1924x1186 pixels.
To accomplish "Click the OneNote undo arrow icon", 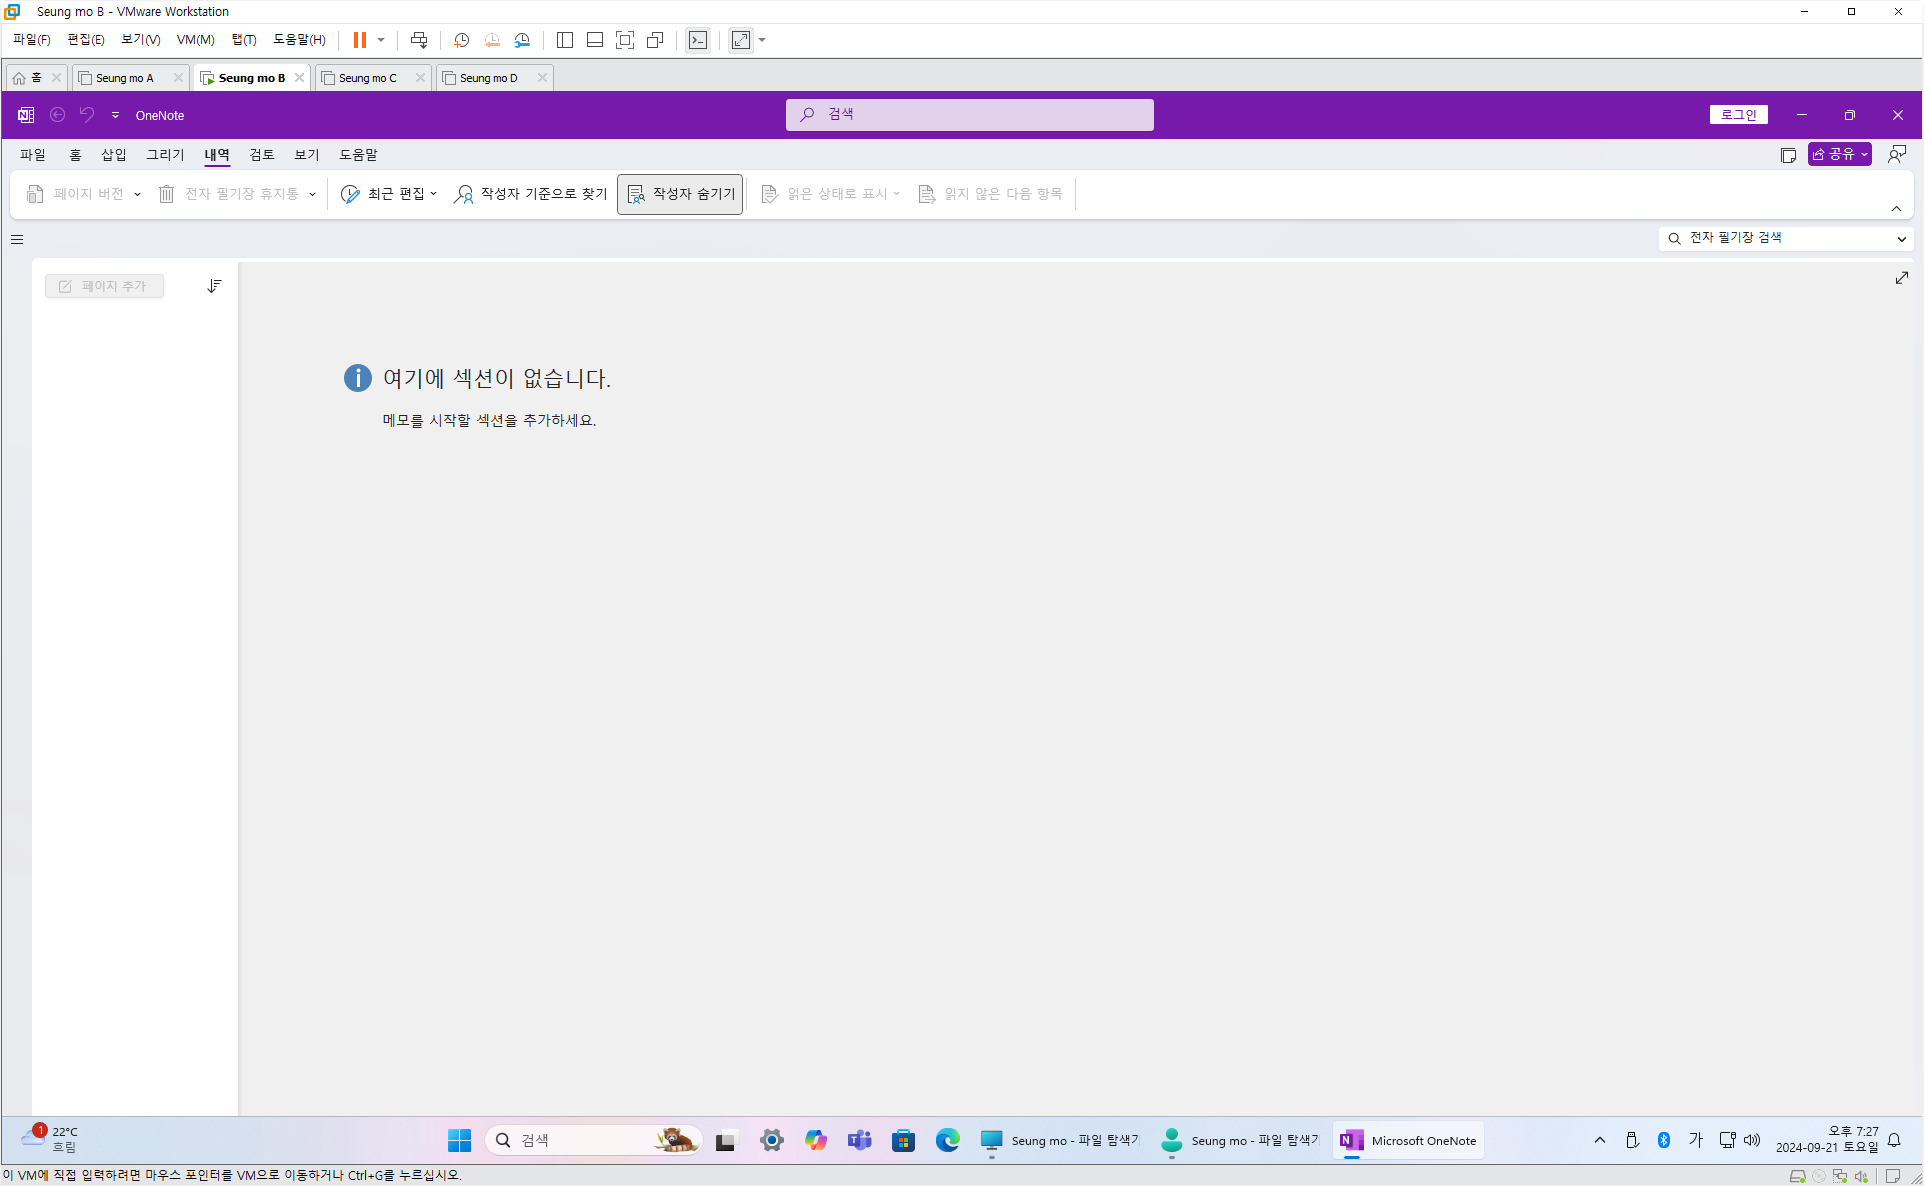I will pos(87,115).
